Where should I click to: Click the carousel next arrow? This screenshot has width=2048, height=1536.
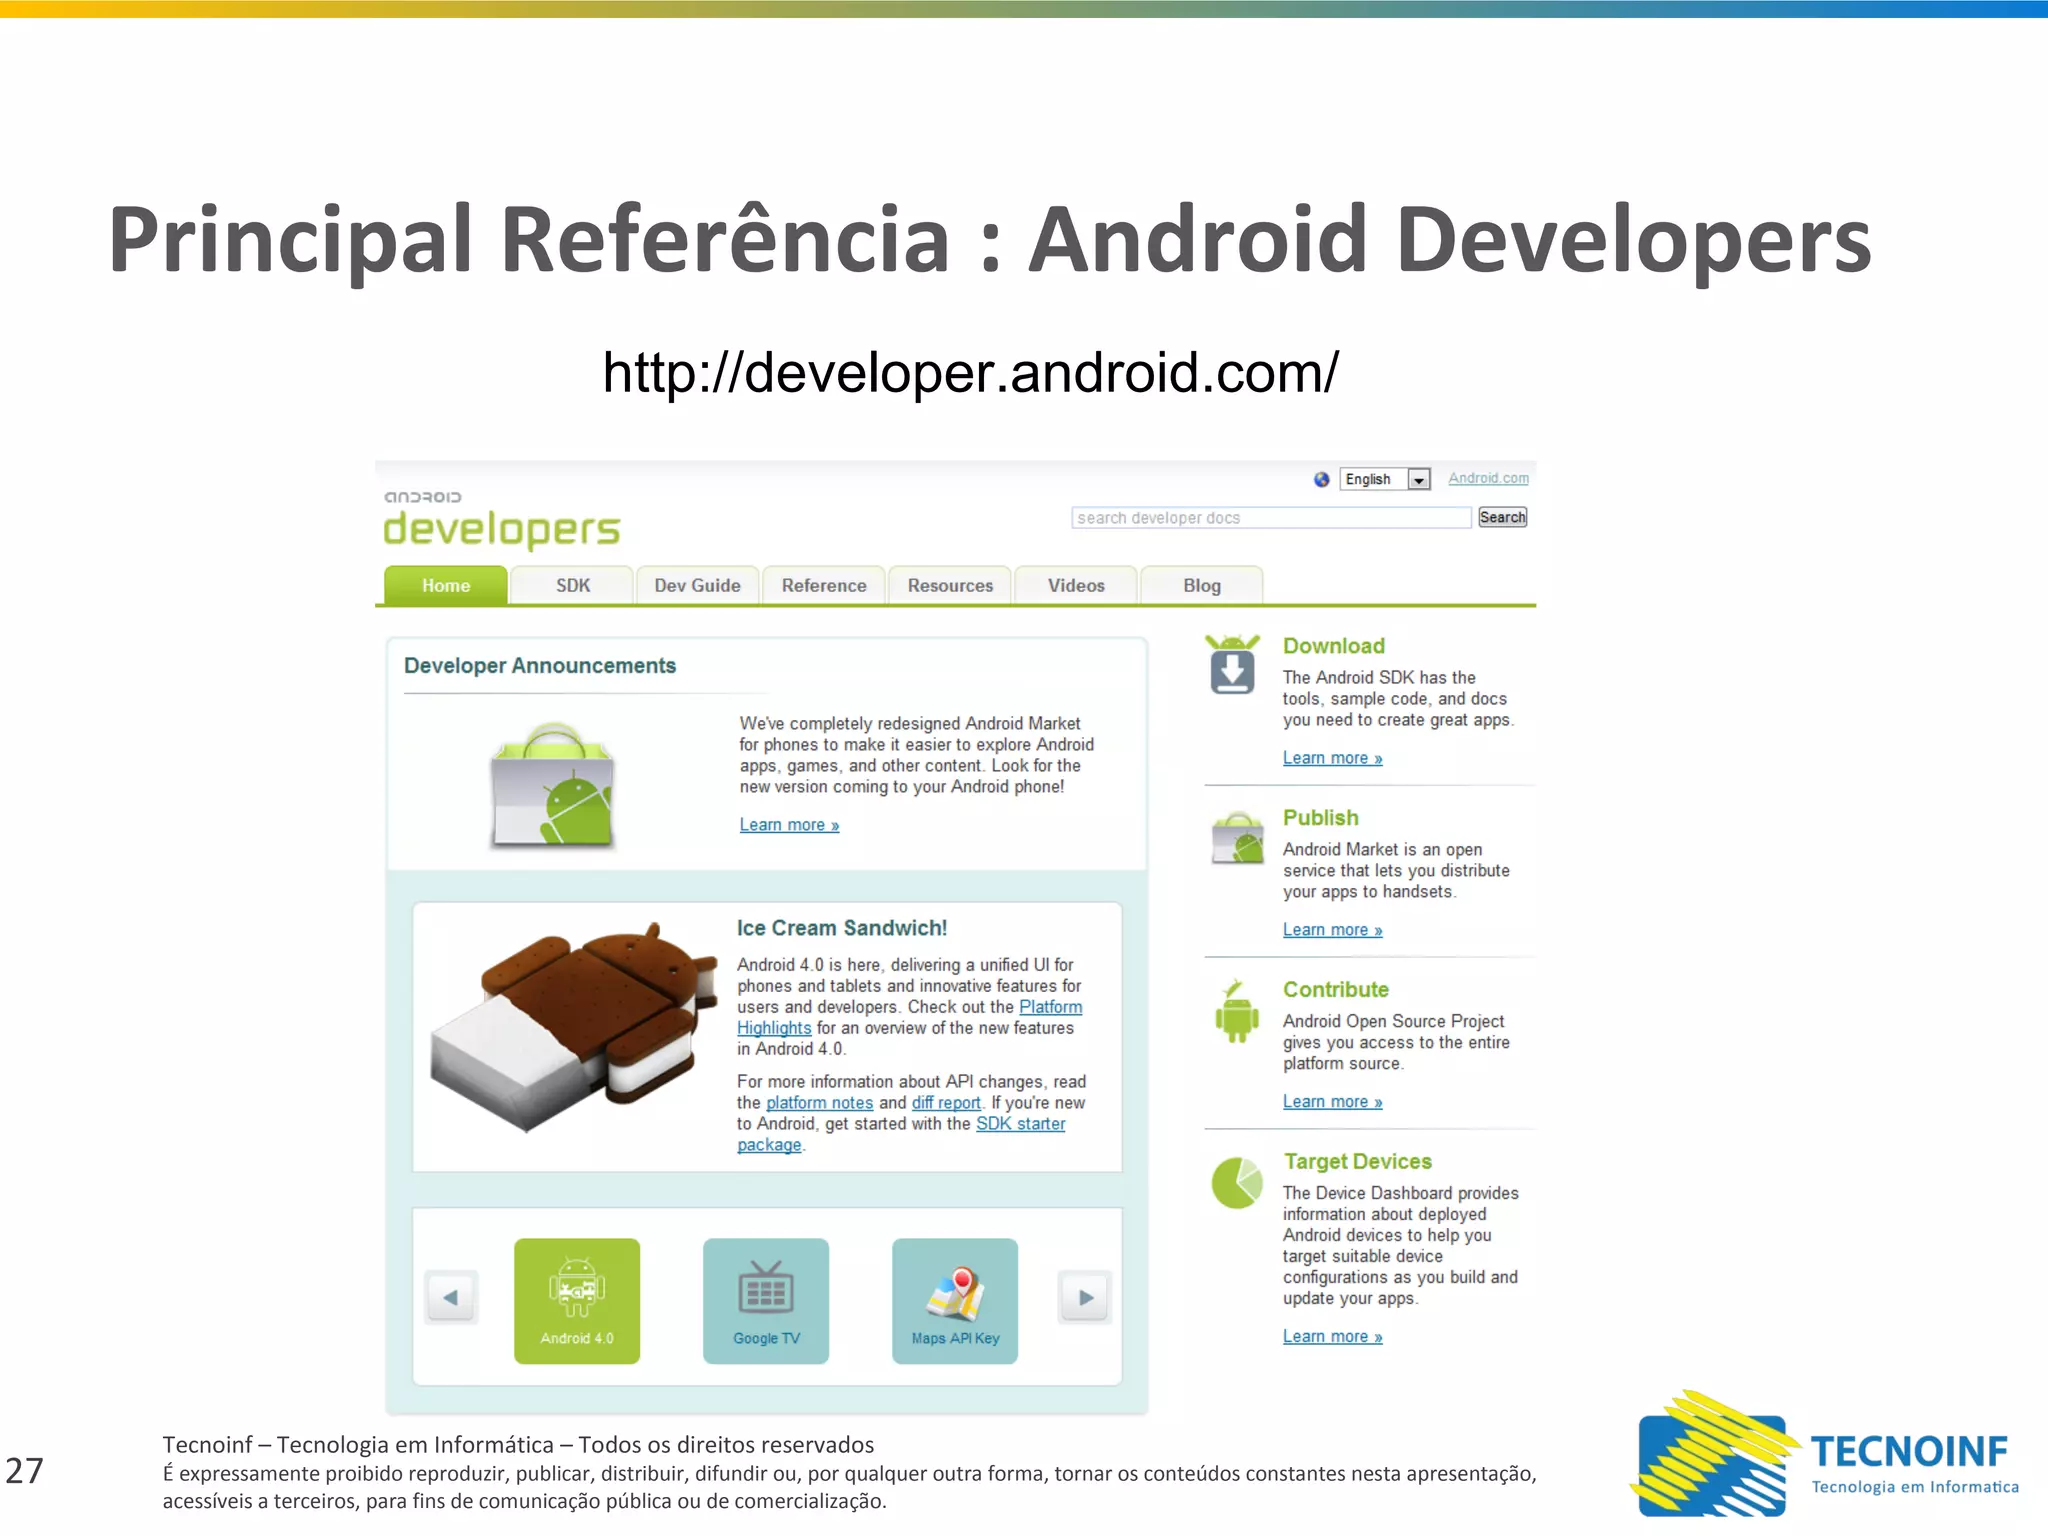tap(1085, 1297)
